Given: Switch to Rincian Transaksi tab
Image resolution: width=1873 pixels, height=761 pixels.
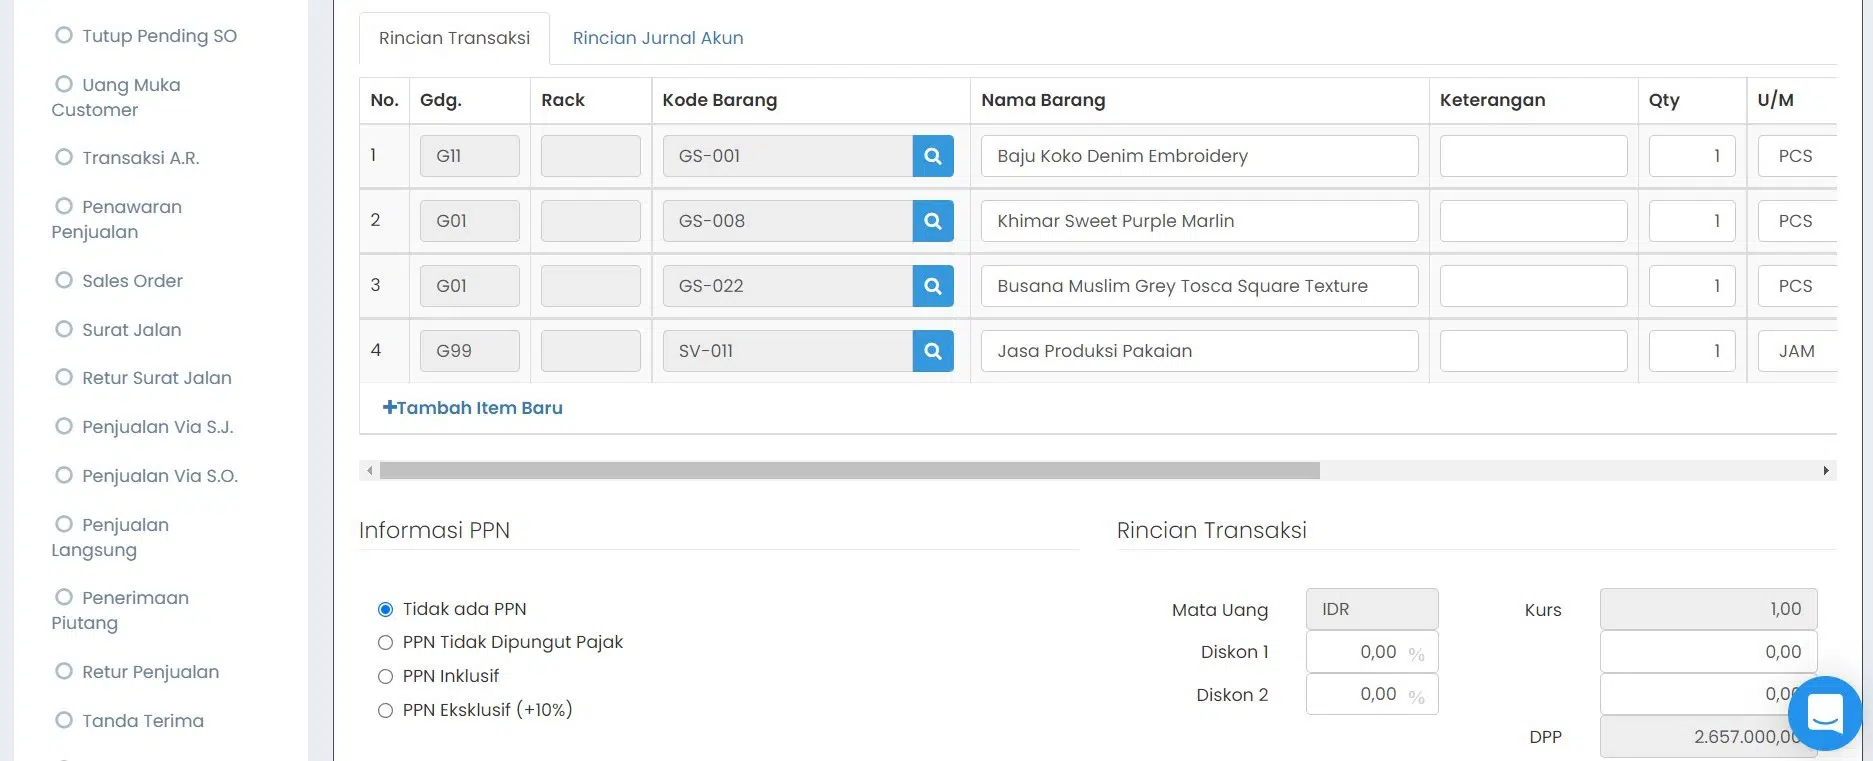Looking at the screenshot, I should [454, 38].
